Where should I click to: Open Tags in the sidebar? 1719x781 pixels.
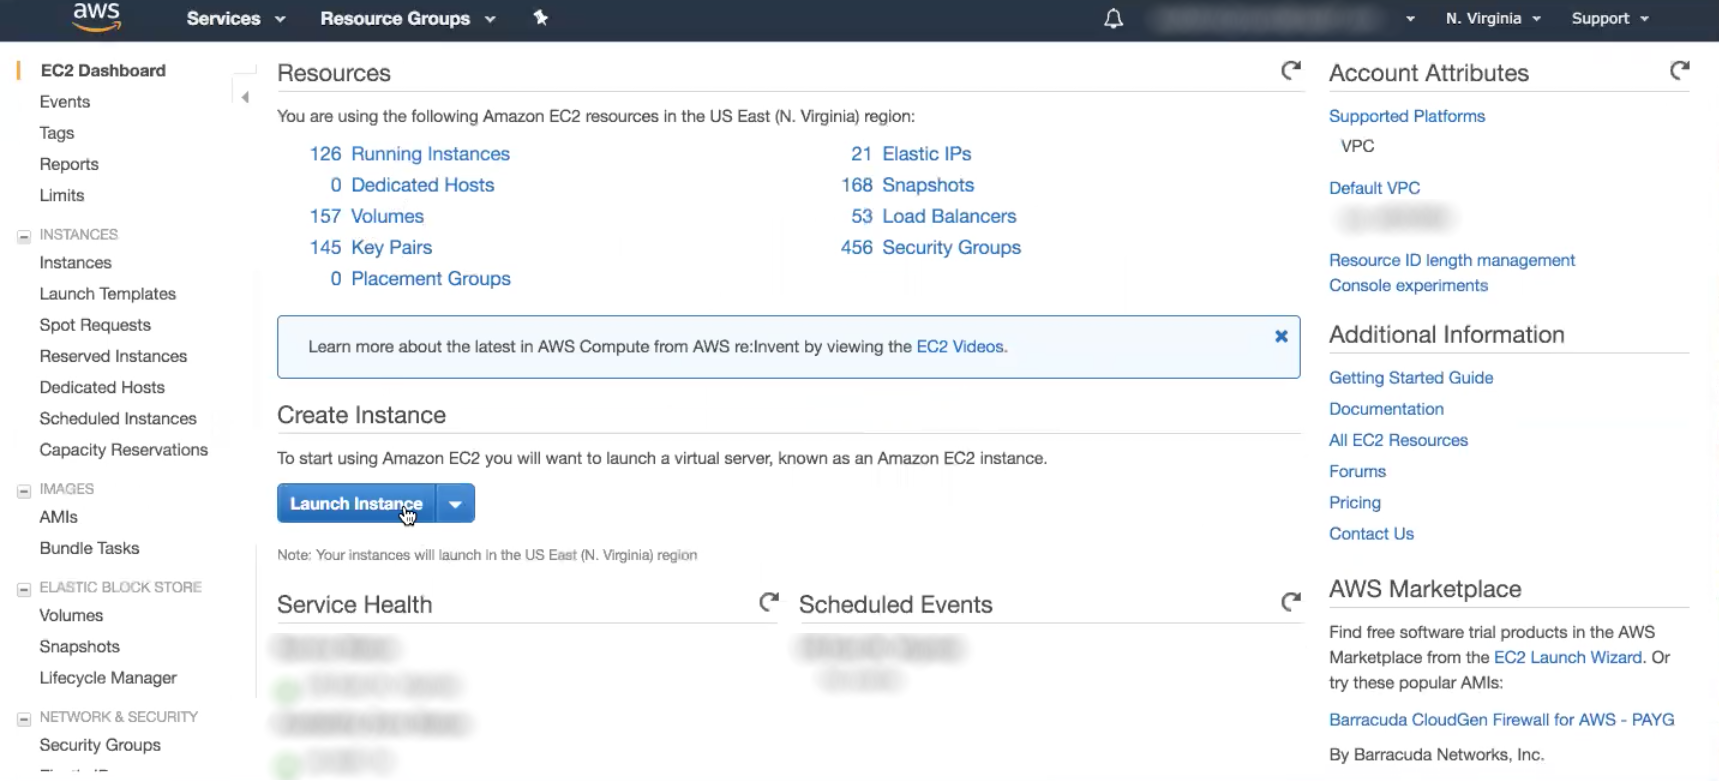(x=57, y=132)
